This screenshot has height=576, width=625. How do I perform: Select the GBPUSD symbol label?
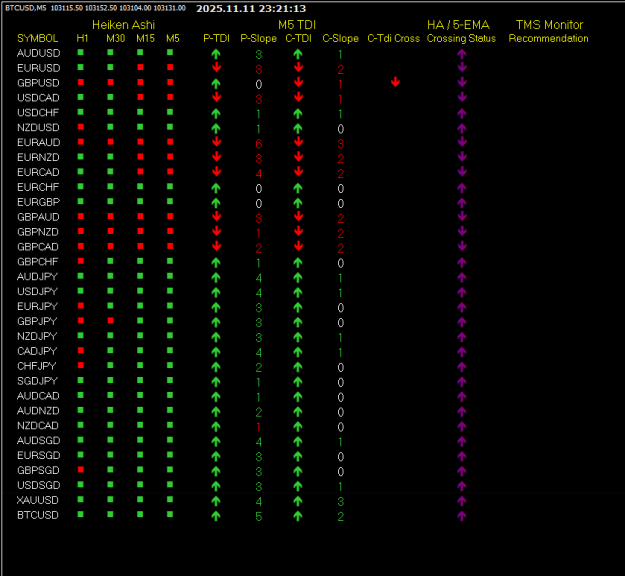point(38,83)
